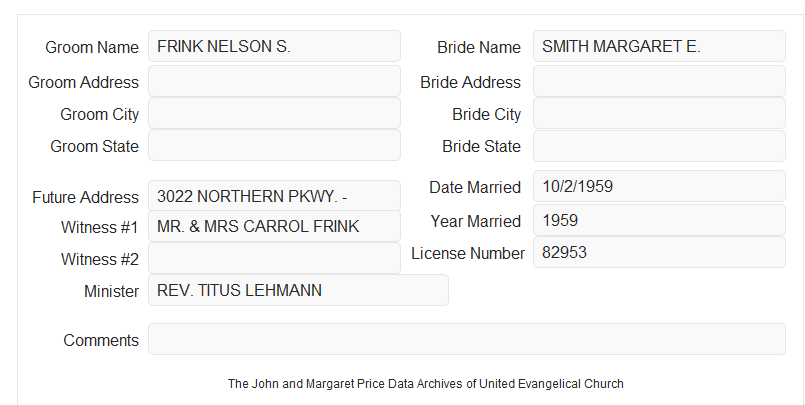Image resolution: width=805 pixels, height=405 pixels.
Task: Click the Bride City input field
Action: point(659,113)
